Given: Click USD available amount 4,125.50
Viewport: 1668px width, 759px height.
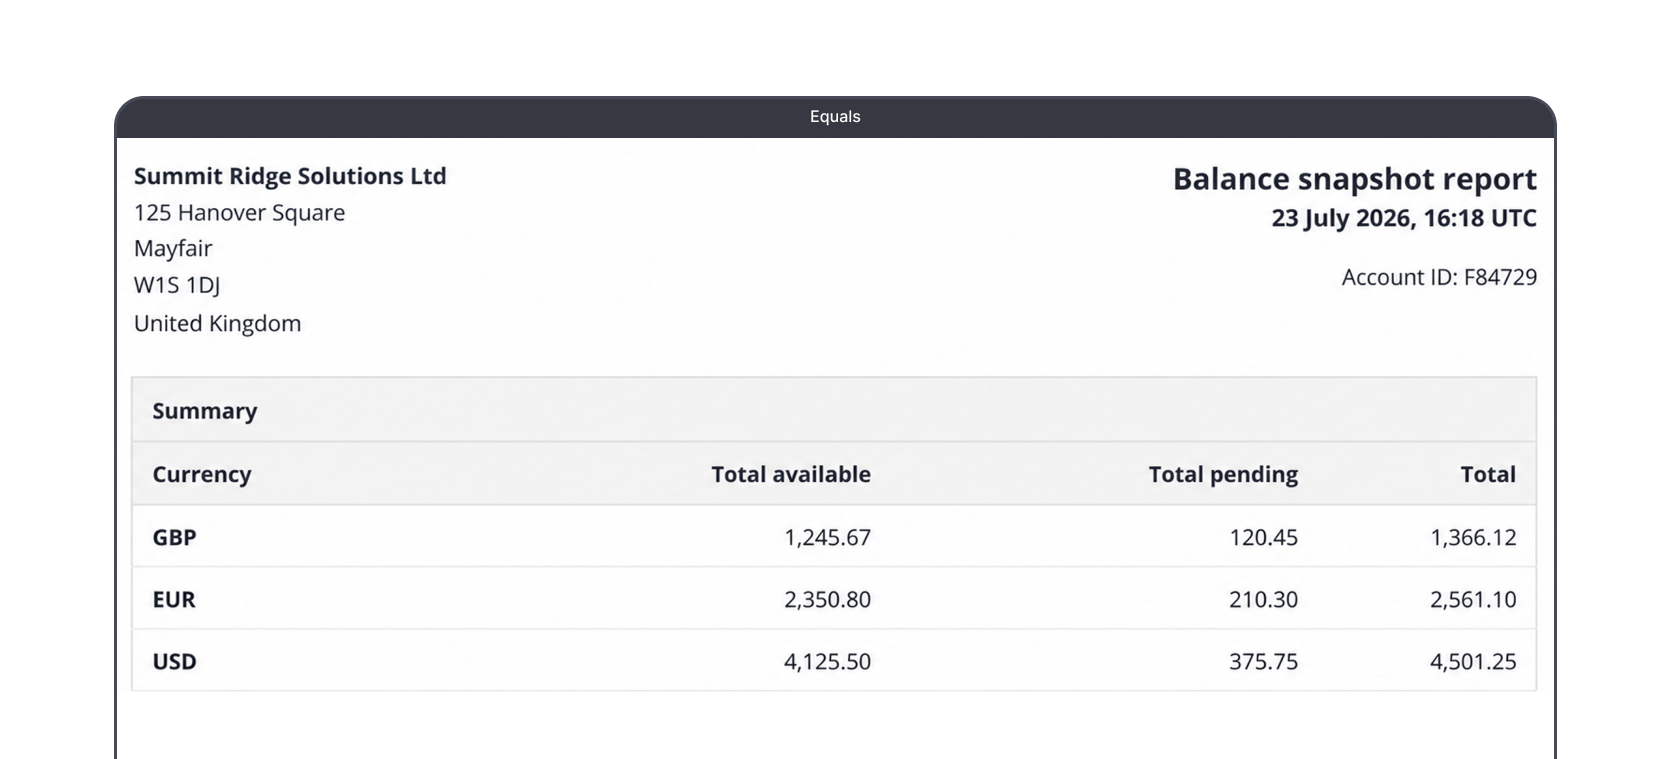Looking at the screenshot, I should coord(827,661).
